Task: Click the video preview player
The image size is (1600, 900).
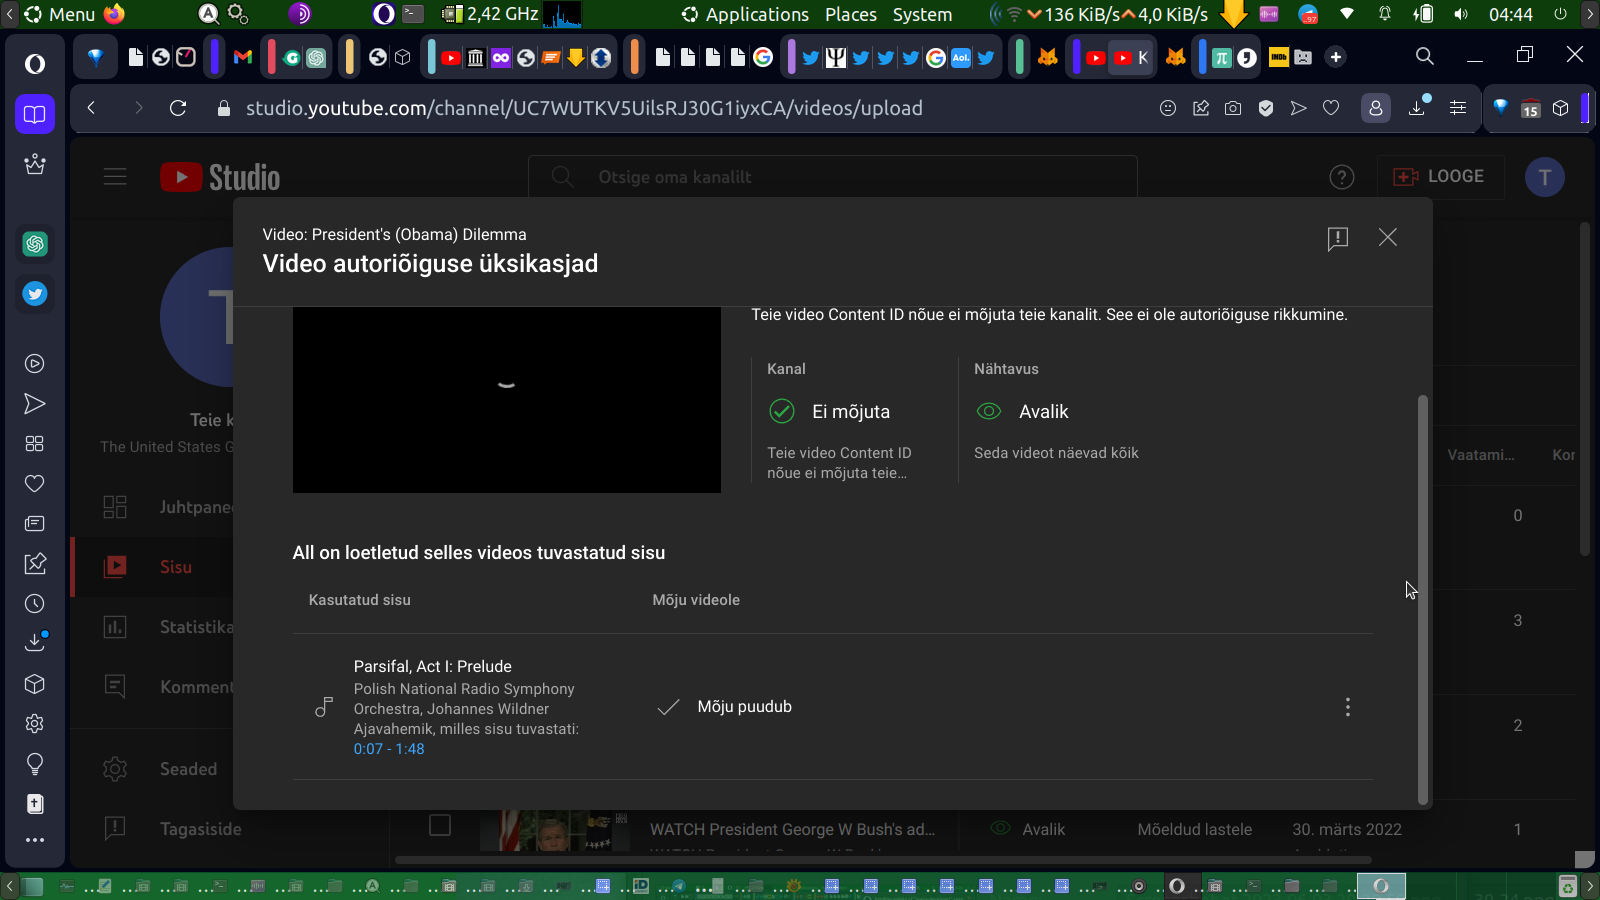Action: 506,399
